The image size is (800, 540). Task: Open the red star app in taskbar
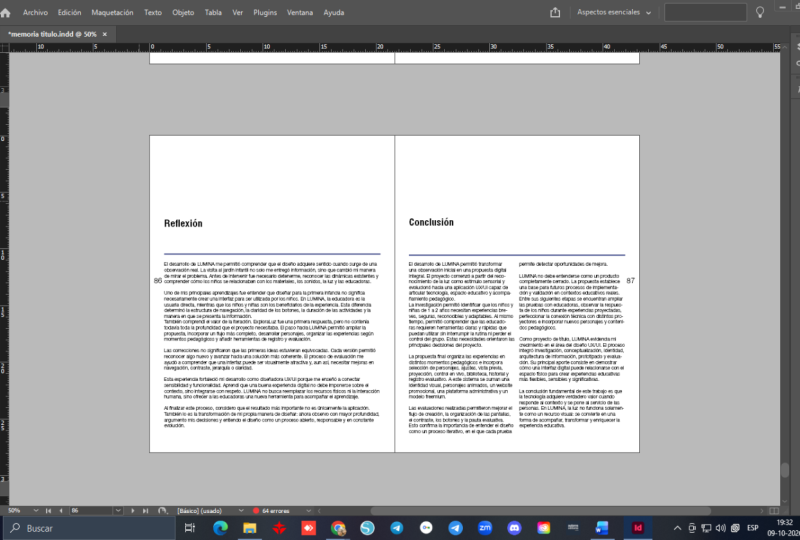tap(279, 528)
